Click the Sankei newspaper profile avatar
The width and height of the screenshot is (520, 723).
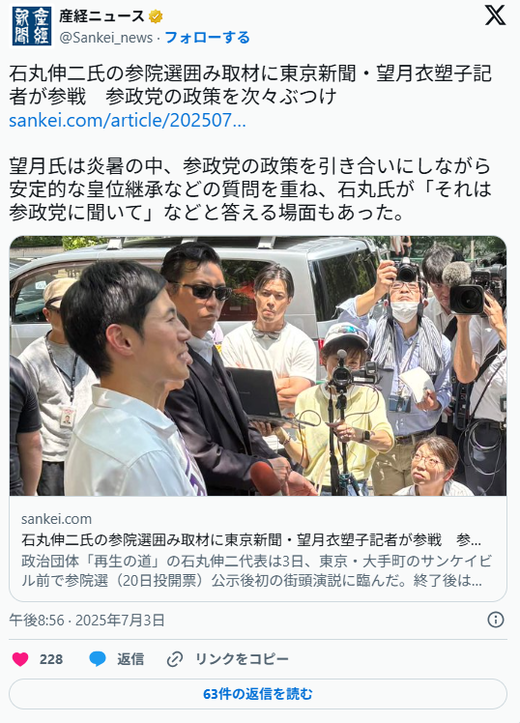[31, 26]
